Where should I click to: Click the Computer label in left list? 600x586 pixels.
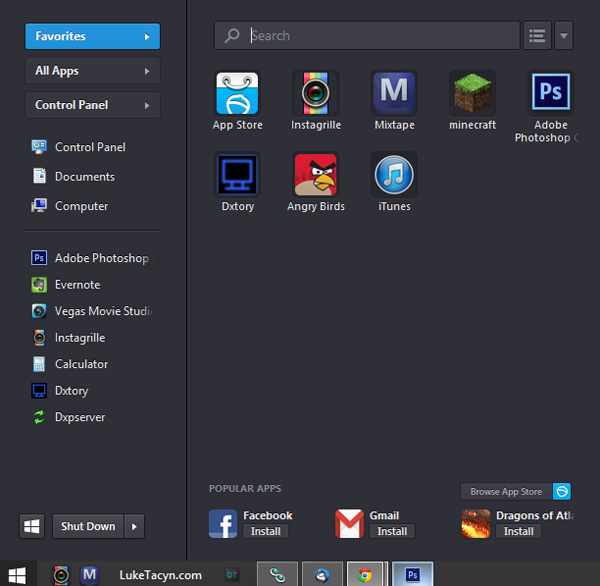(x=81, y=206)
